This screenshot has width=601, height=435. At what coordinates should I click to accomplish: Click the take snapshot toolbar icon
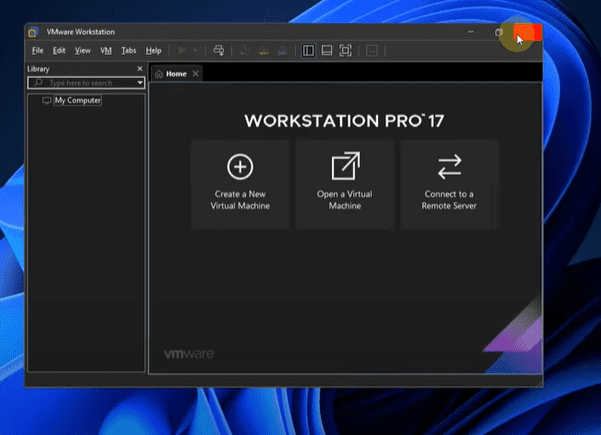(x=246, y=50)
